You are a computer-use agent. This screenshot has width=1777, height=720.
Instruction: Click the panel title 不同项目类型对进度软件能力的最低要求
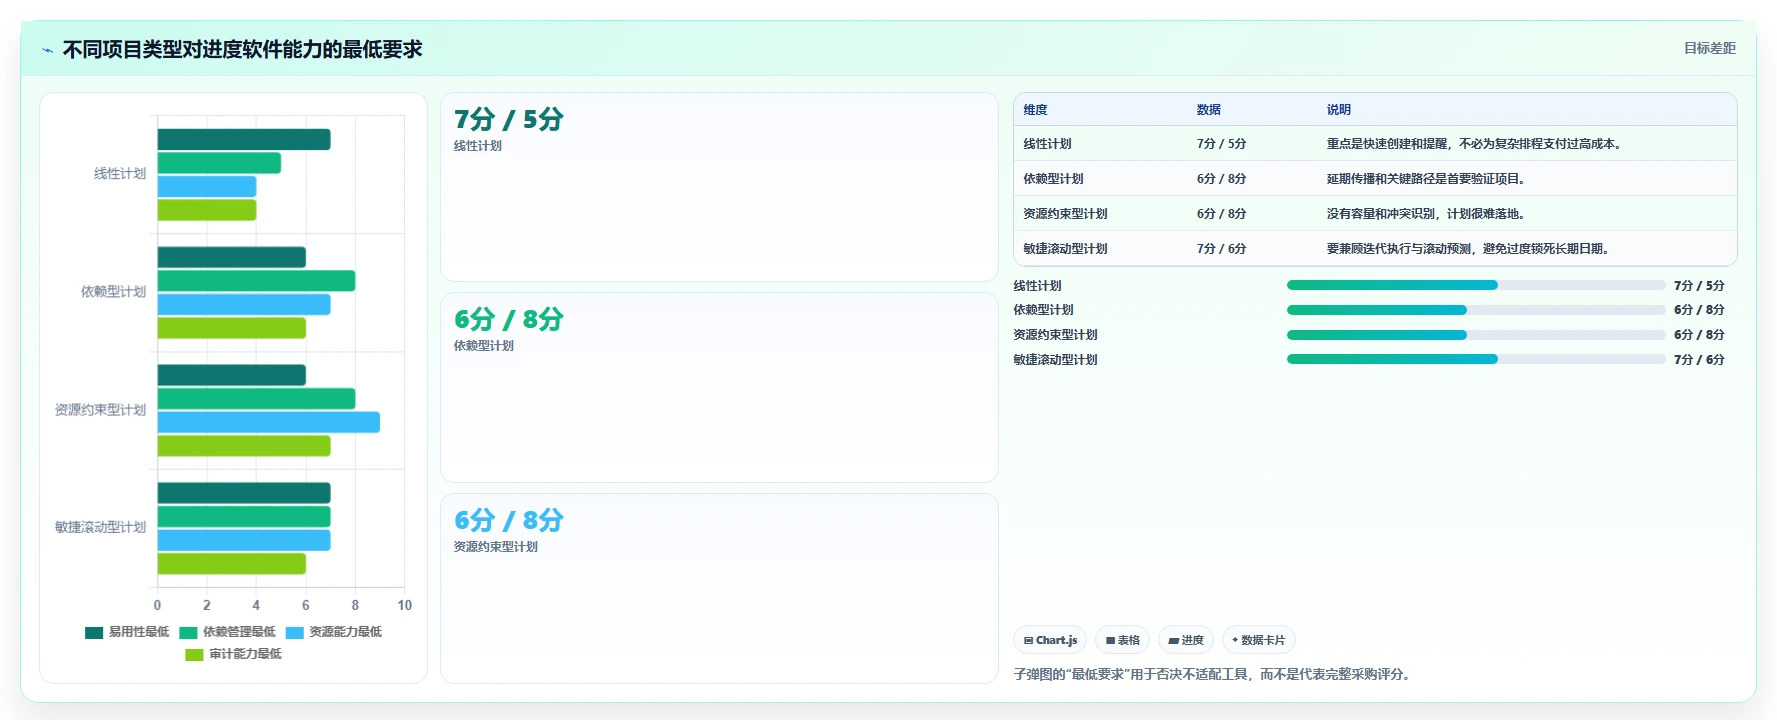coord(242,50)
